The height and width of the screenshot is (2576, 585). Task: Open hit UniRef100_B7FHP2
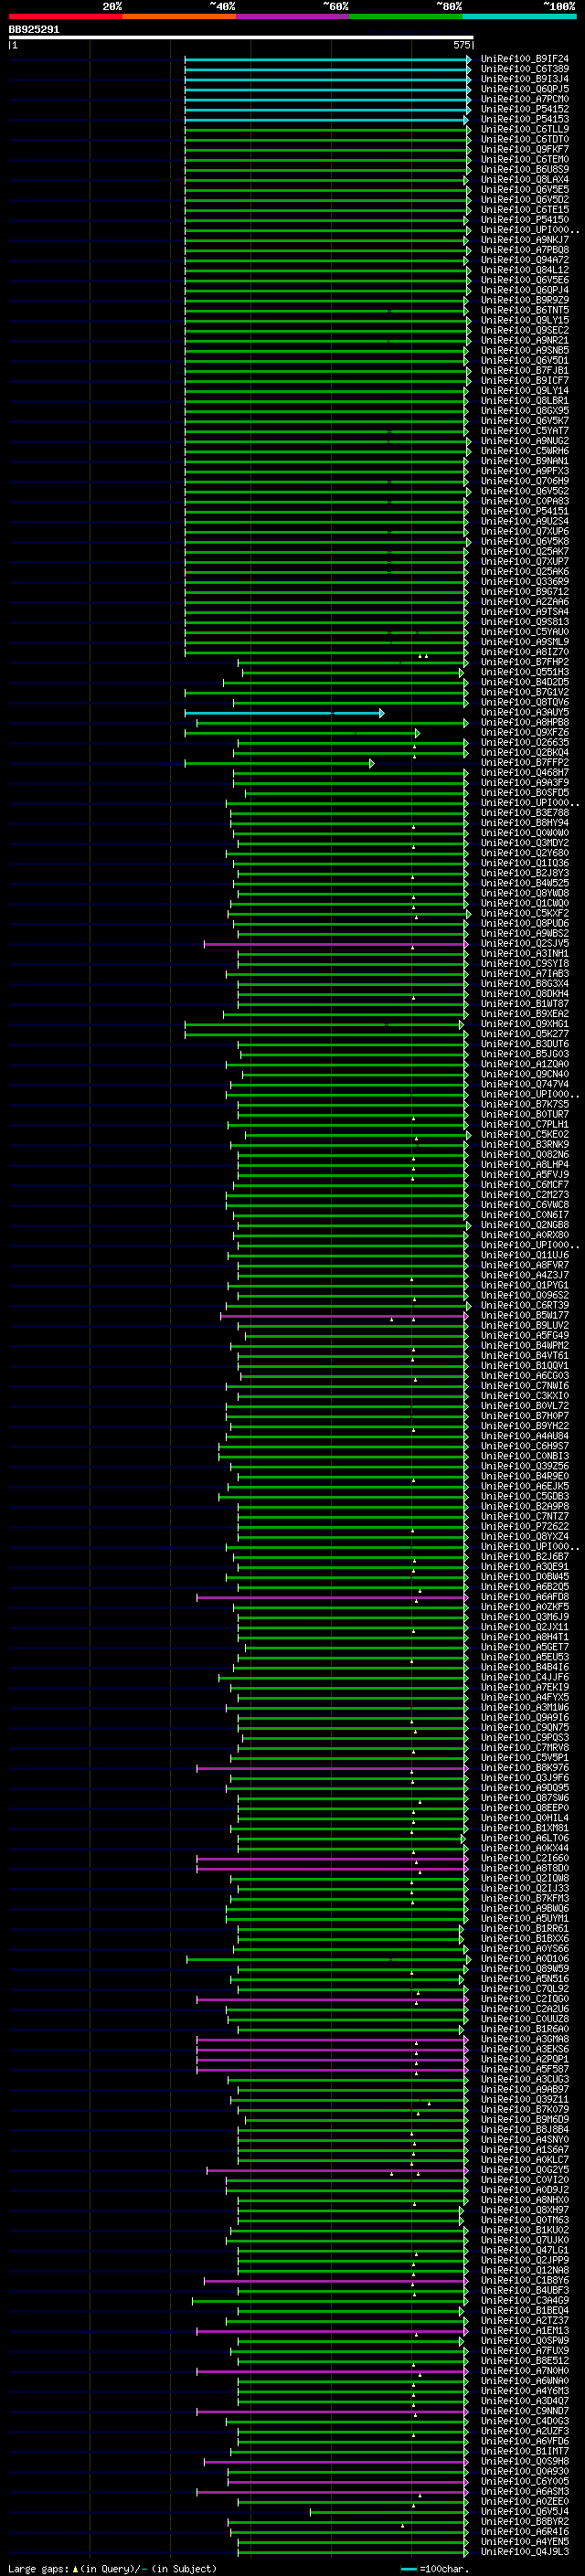[525, 662]
